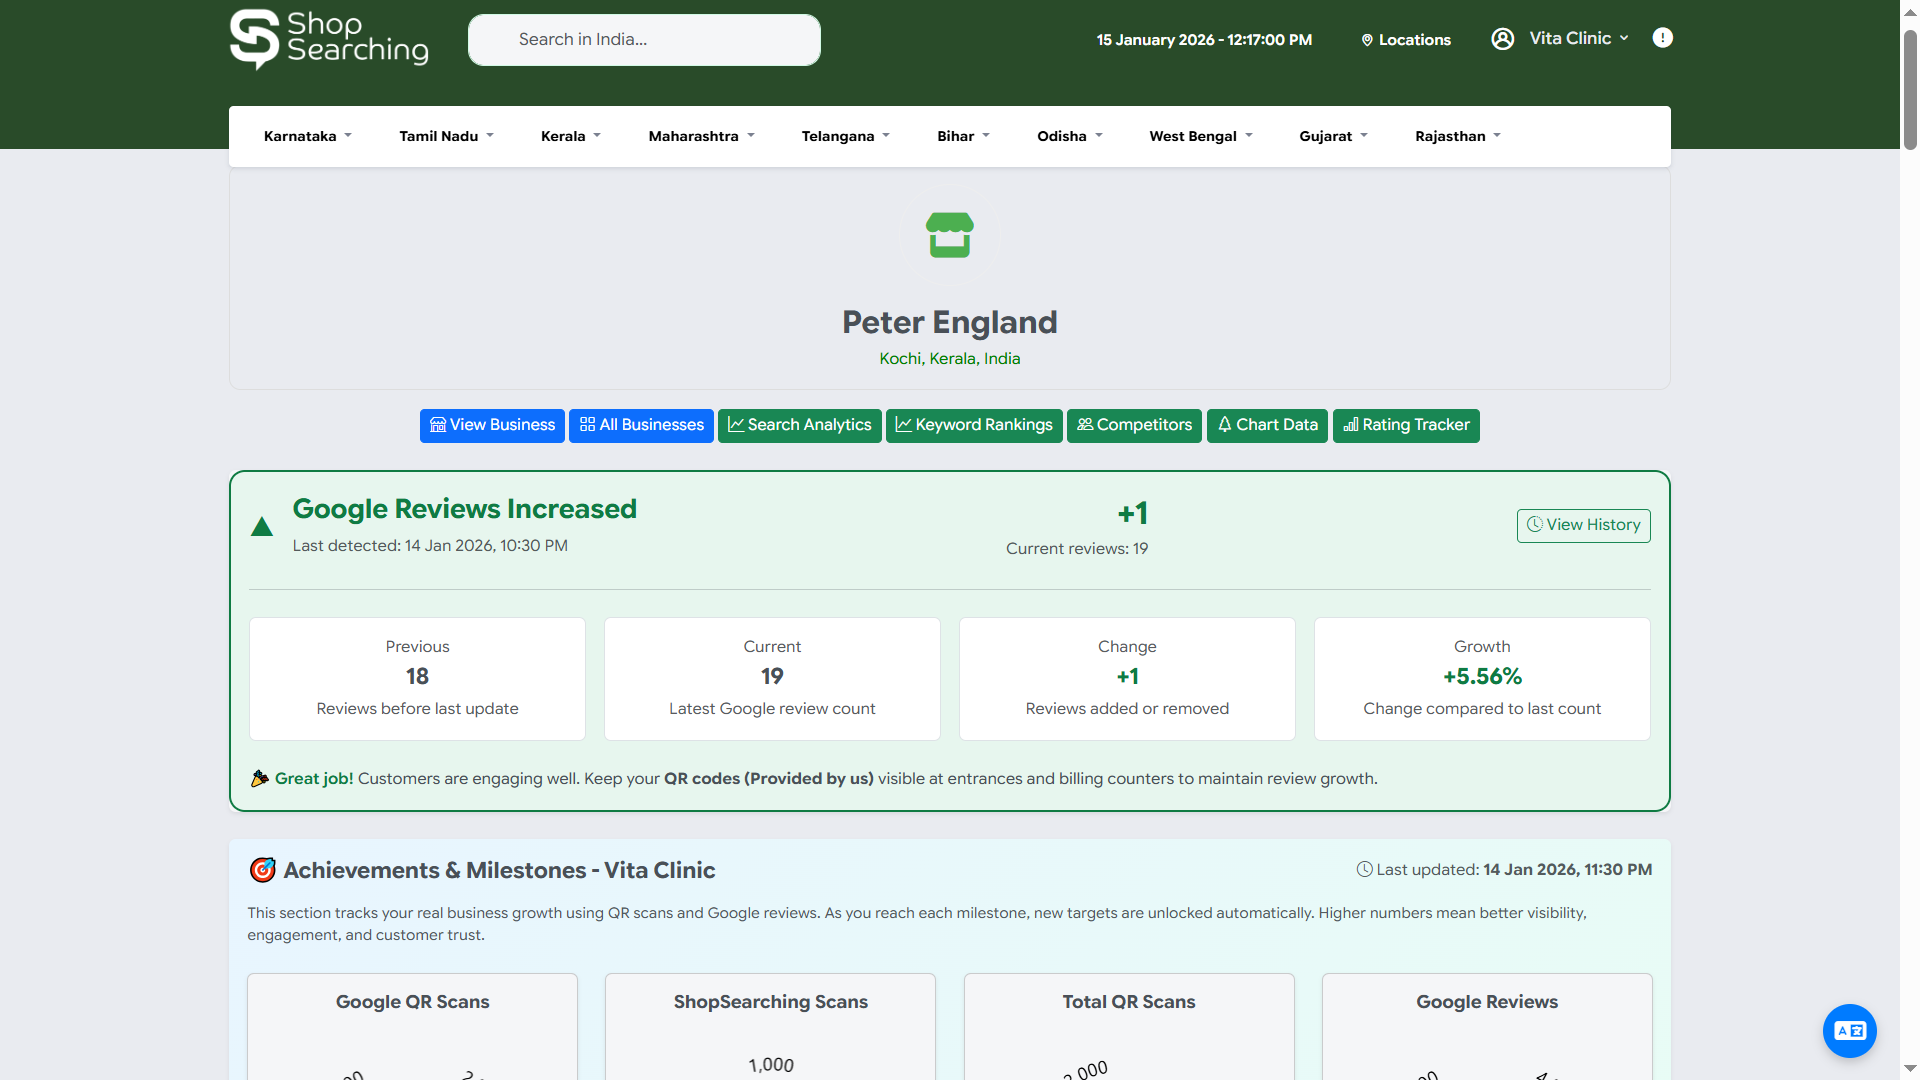Click the Shop Searching logo
This screenshot has width=1920, height=1080.
point(329,40)
